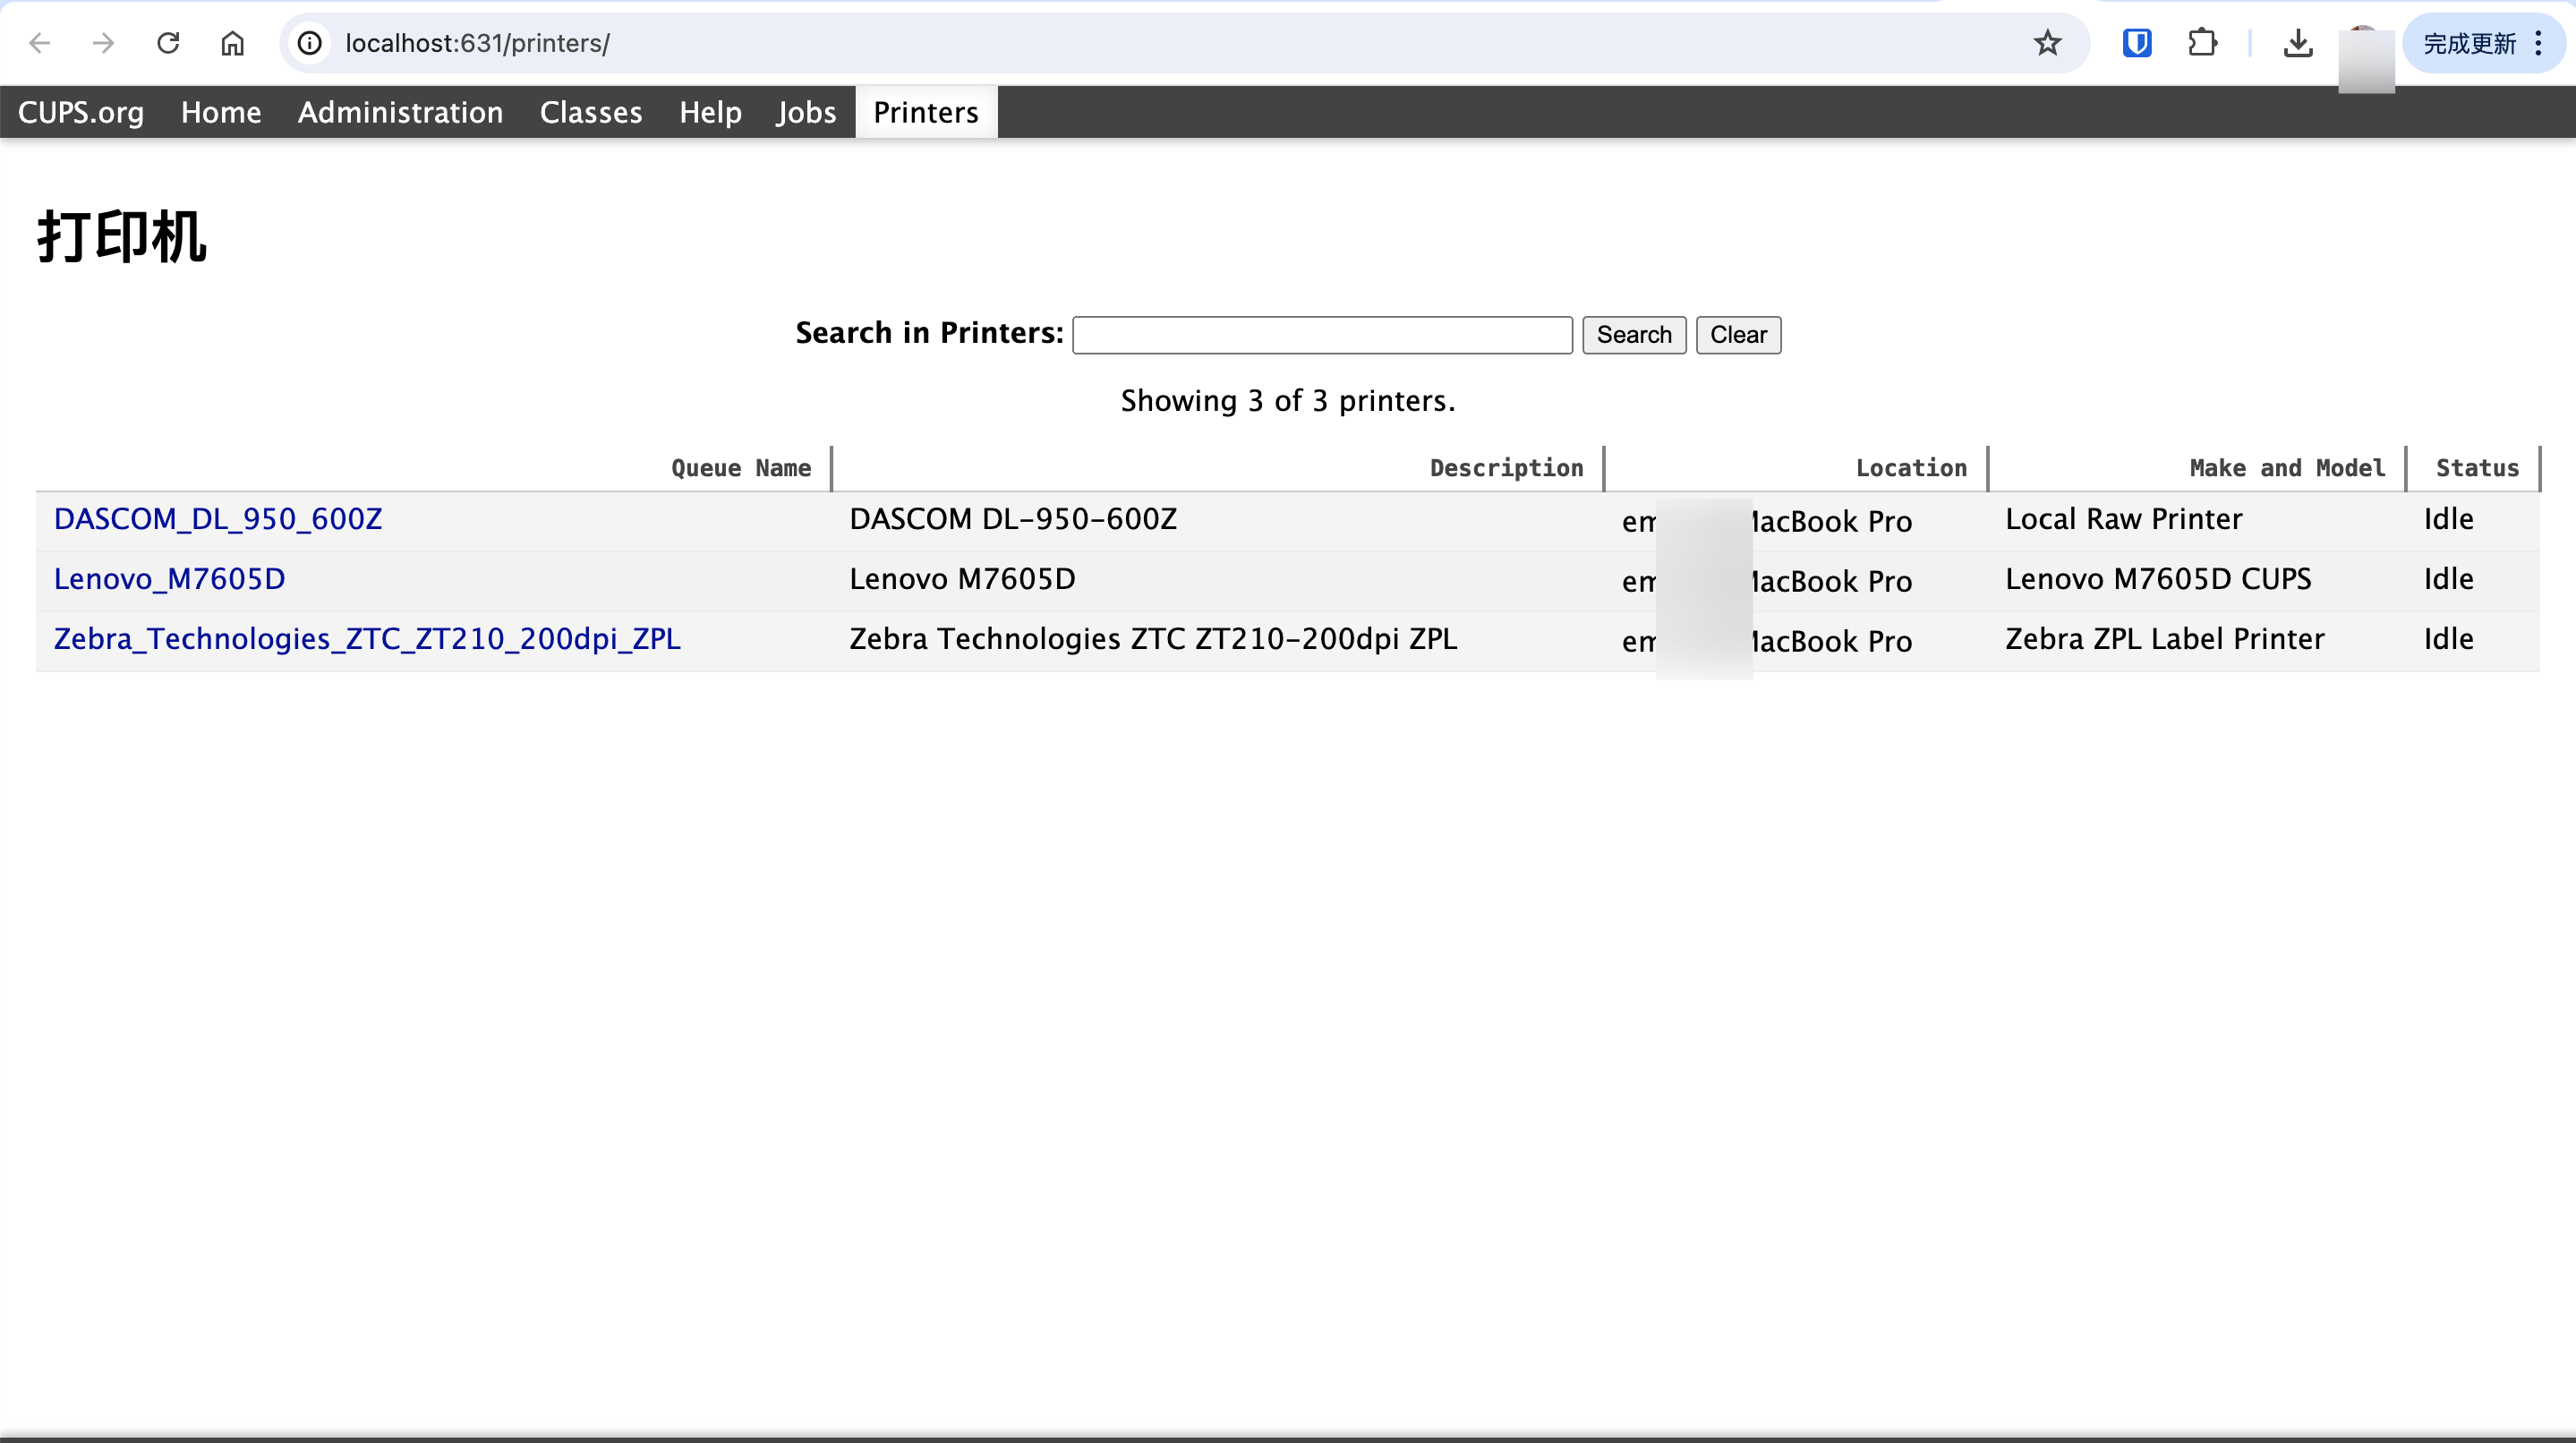Open the Zebra_Technologies_ZTC_ZT210_200dpi_ZPL queue
The image size is (2576, 1443).
coord(367,639)
